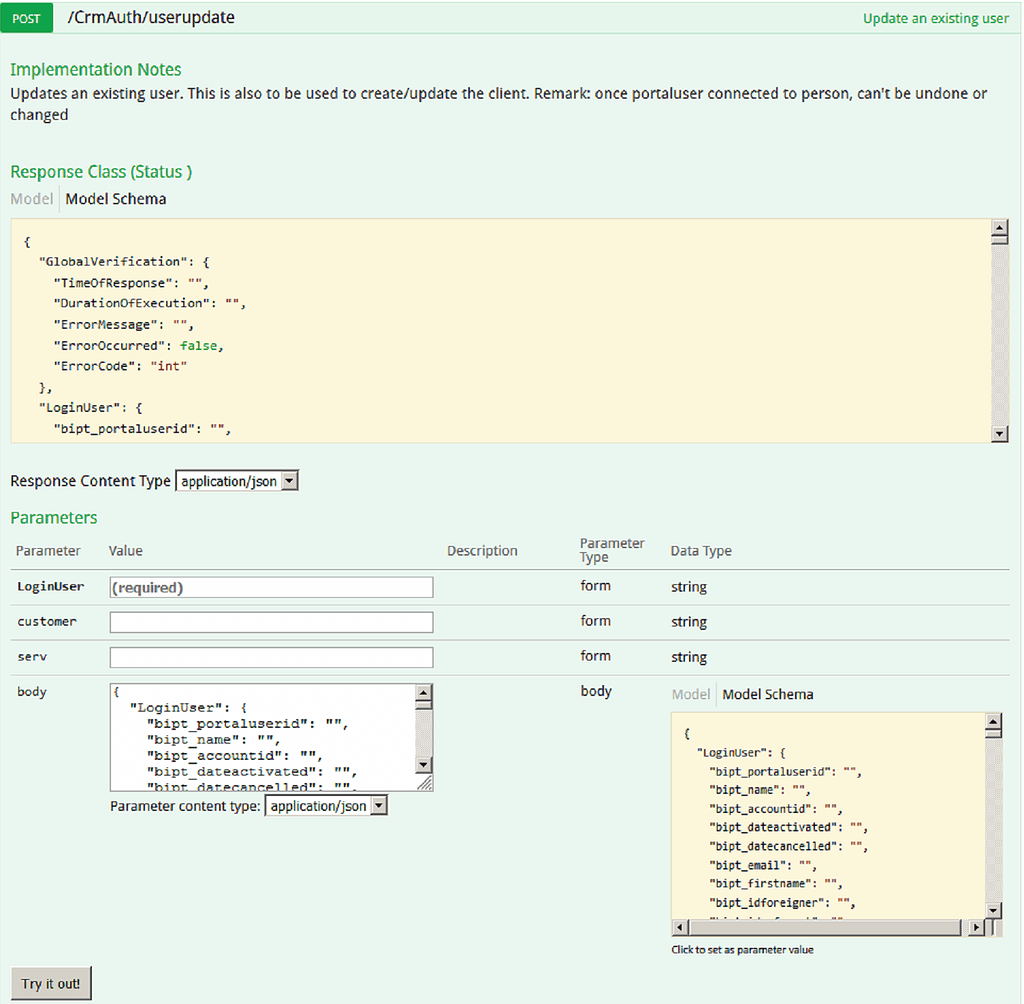Open the Response Content Type dropdown
The image size is (1024, 1004).
point(236,481)
